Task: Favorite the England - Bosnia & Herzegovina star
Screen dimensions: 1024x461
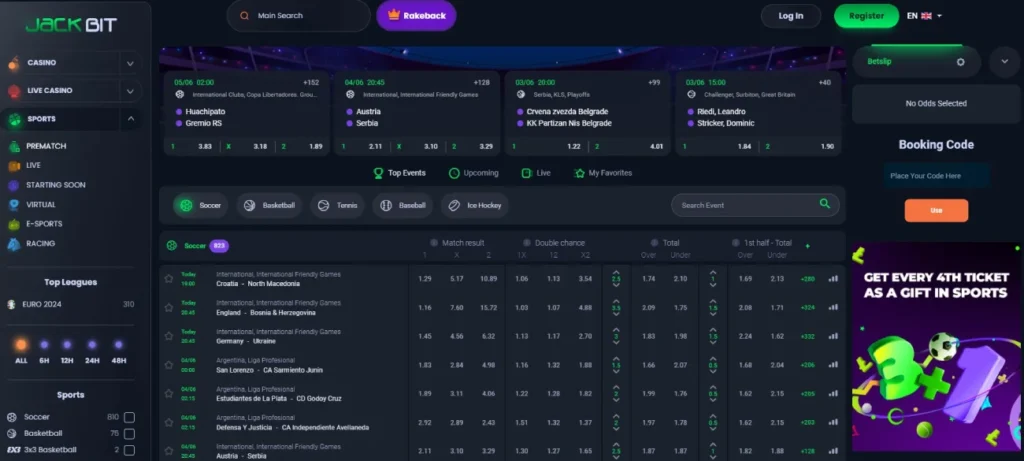Action: (x=168, y=308)
